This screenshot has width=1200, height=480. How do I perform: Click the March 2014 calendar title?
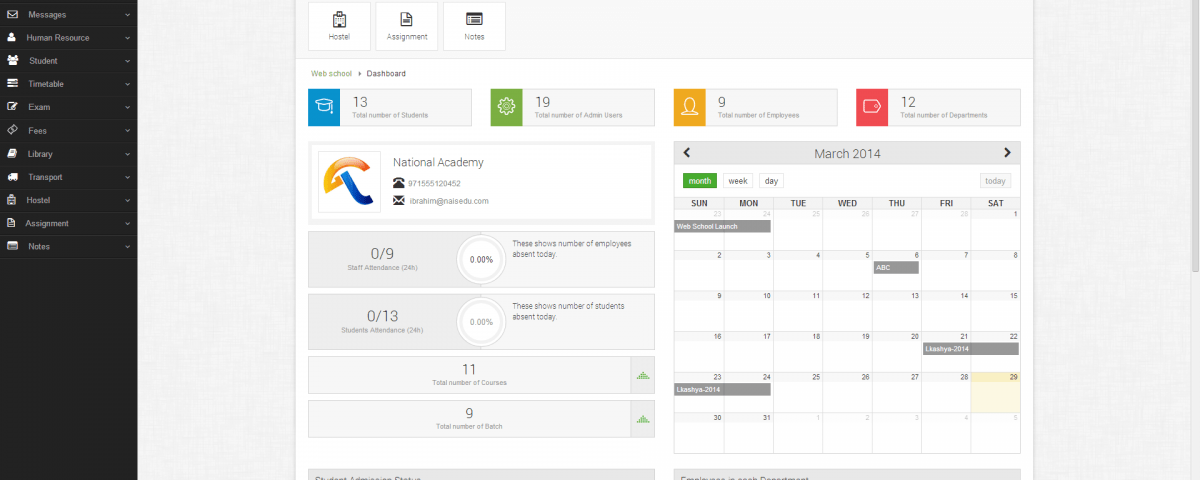tap(847, 154)
